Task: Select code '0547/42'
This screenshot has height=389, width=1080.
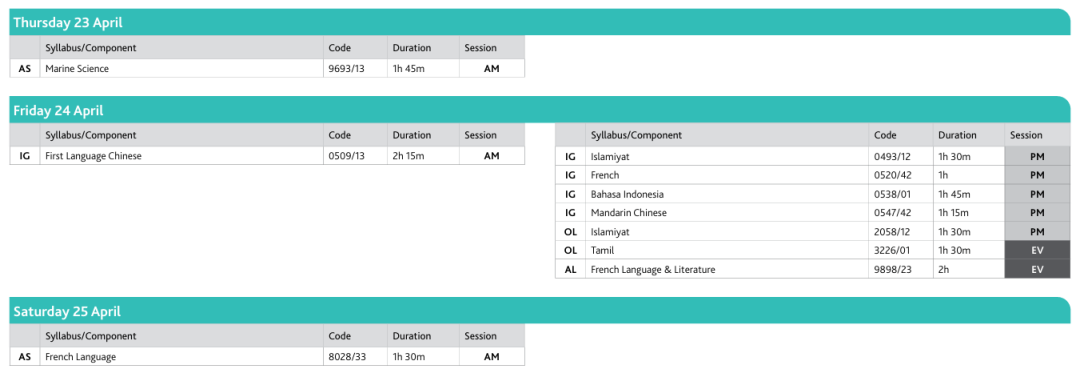Action: [900, 213]
